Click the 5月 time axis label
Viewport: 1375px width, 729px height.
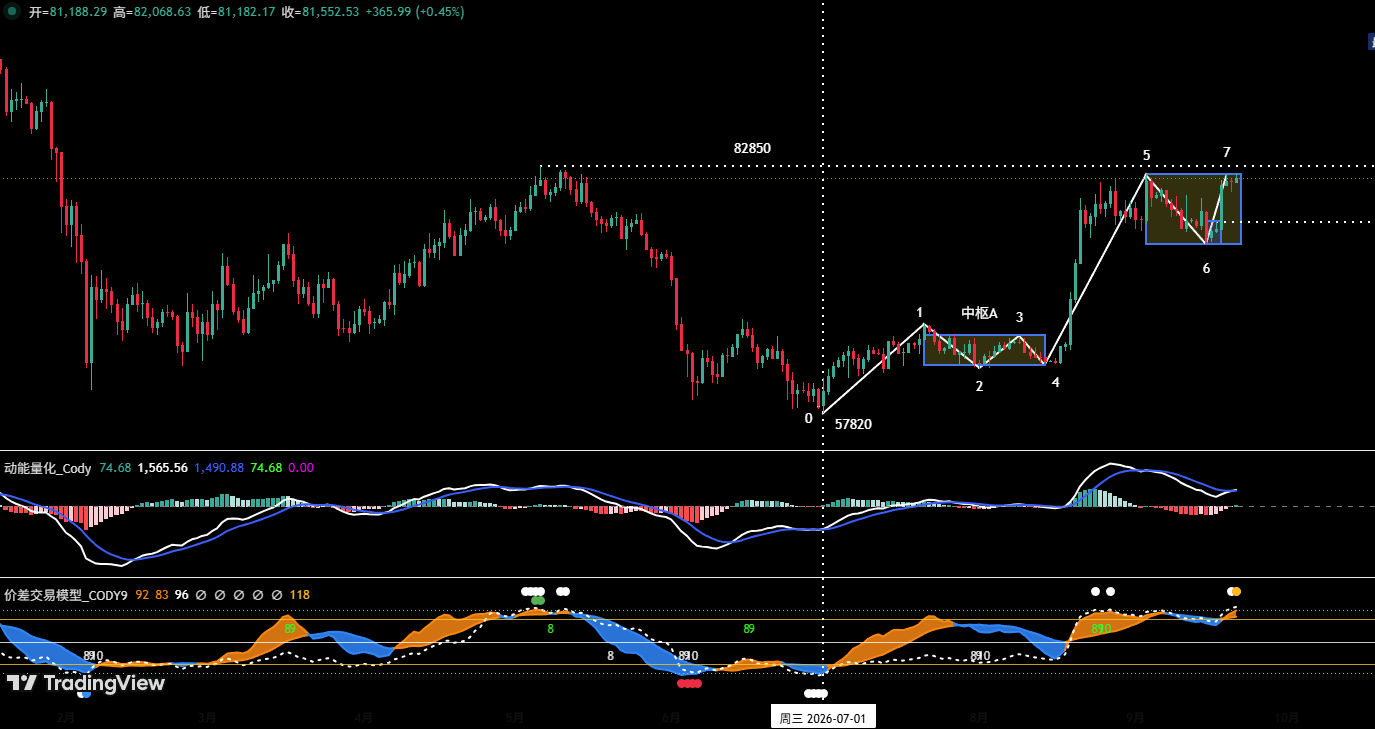click(515, 717)
